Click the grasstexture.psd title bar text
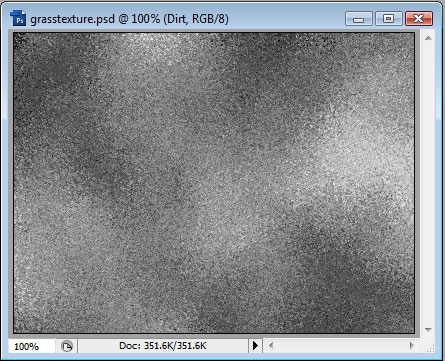445x361 pixels. click(x=129, y=19)
